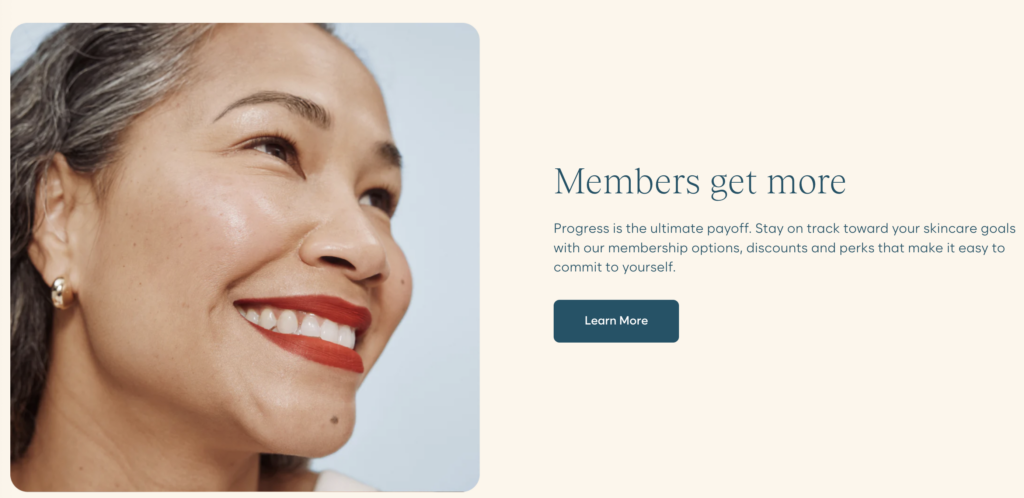The image size is (1024, 498).
Task: Click the text "commit to yourself."
Action: coord(615,268)
